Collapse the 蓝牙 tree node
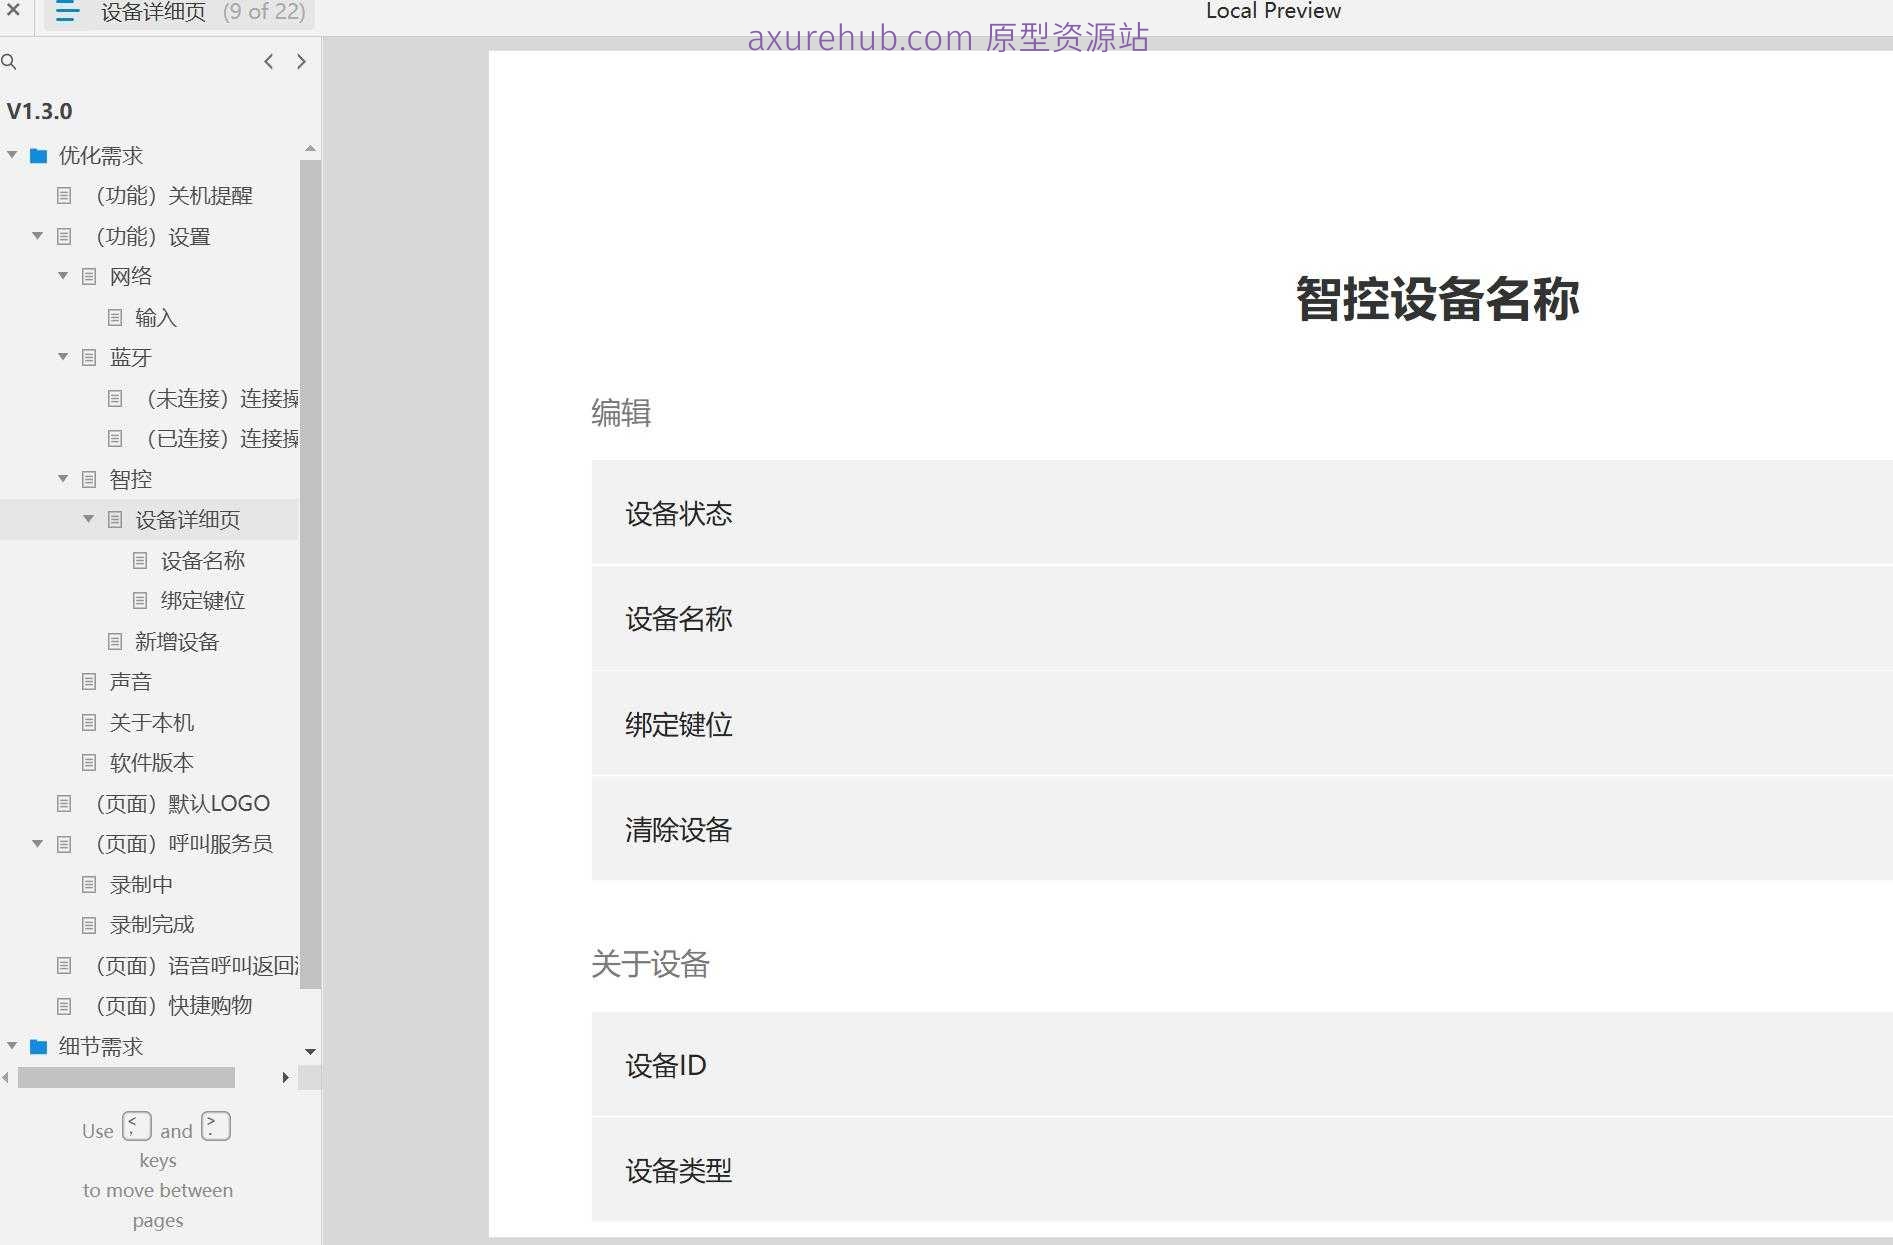1893x1245 pixels. click(x=63, y=357)
